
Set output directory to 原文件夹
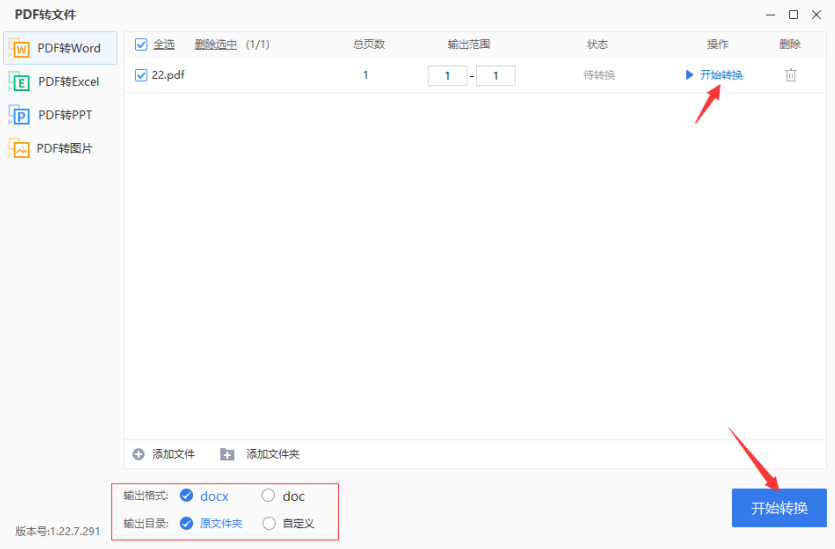[186, 523]
